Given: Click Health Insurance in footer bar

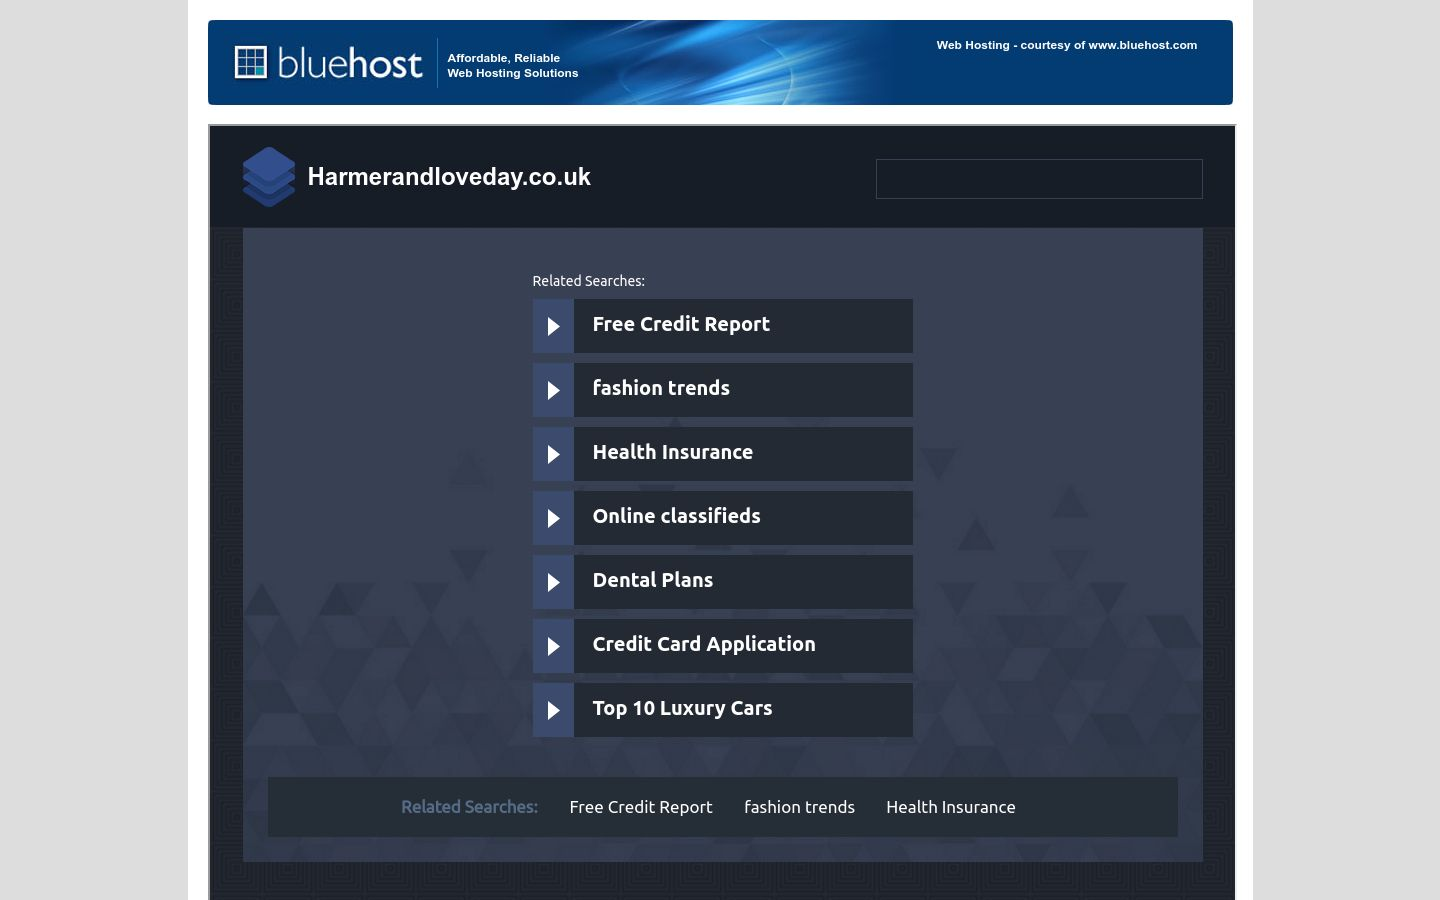Looking at the screenshot, I should pos(951,807).
